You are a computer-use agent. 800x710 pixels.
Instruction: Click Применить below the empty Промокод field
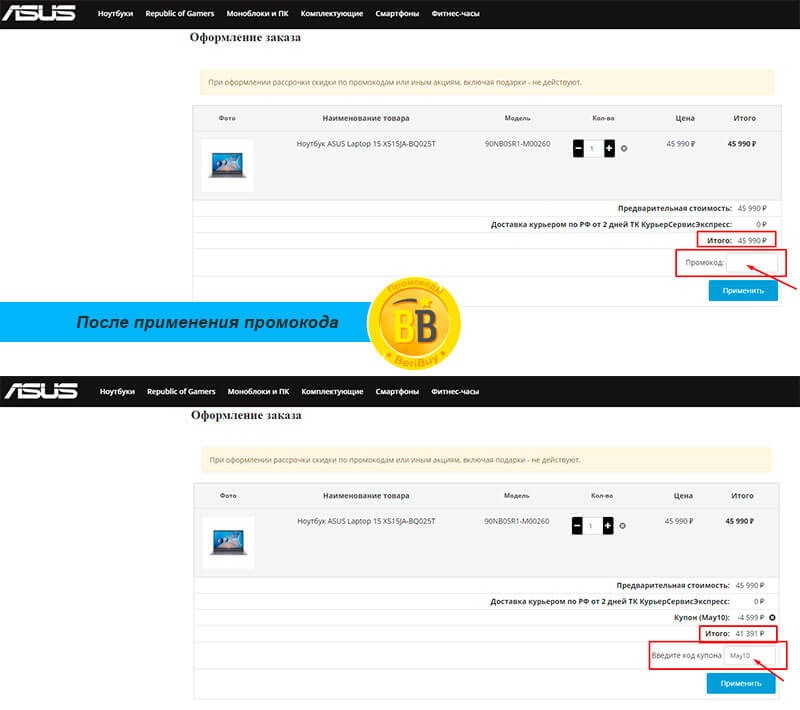742,290
